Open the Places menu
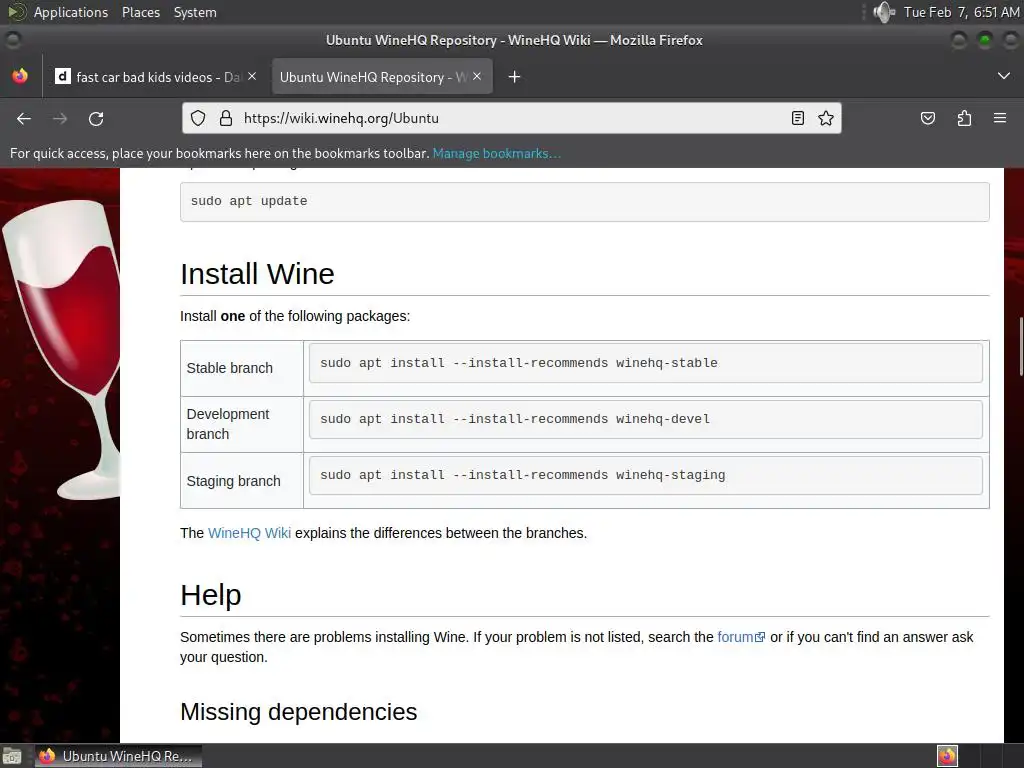The image size is (1024, 768). click(141, 12)
